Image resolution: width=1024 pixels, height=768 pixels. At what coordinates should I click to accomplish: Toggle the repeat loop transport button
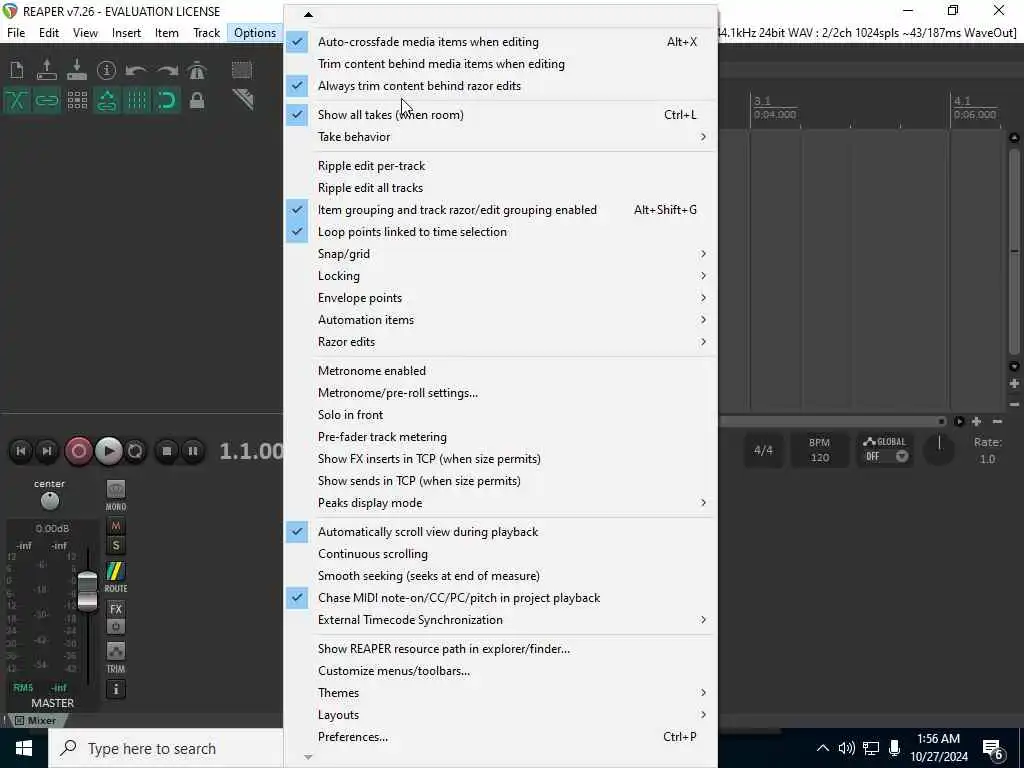coord(135,451)
